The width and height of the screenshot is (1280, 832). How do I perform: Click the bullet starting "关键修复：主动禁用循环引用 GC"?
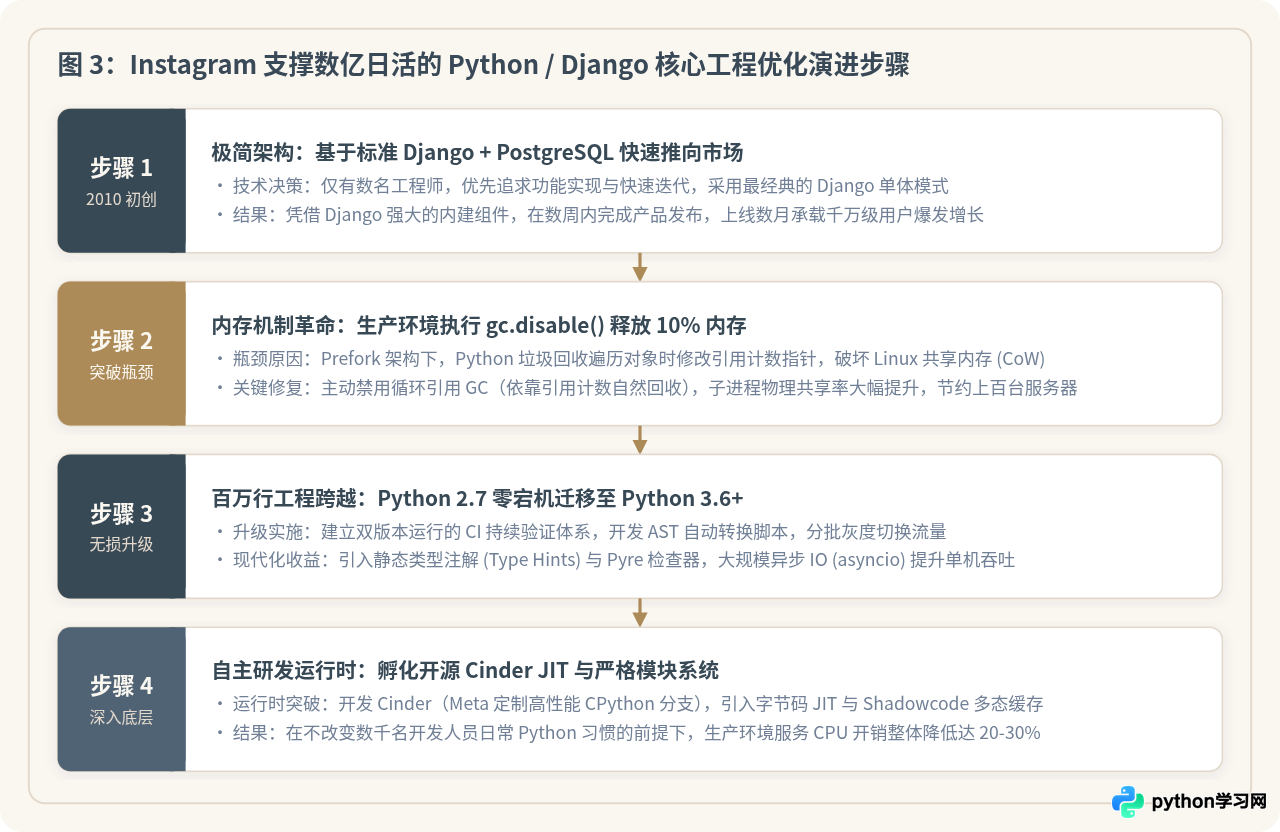coord(645,388)
